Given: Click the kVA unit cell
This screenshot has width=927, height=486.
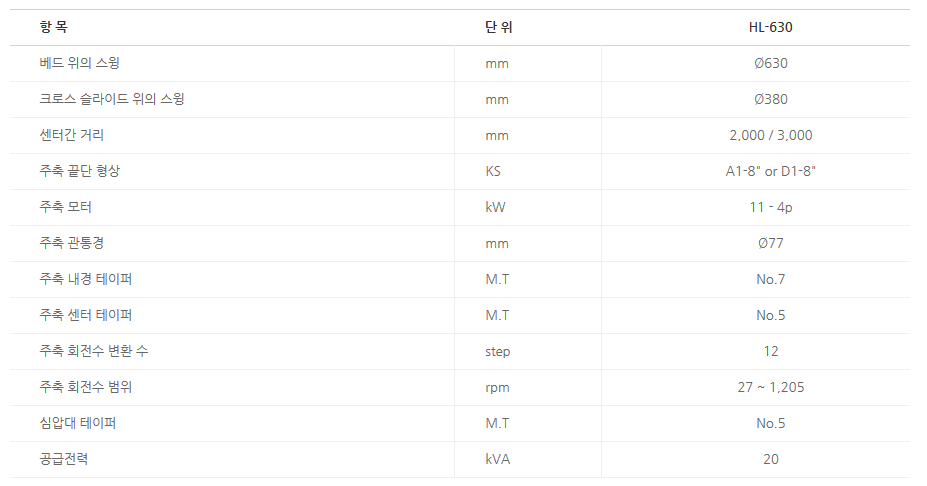Looking at the screenshot, I should pyautogui.click(x=498, y=459).
